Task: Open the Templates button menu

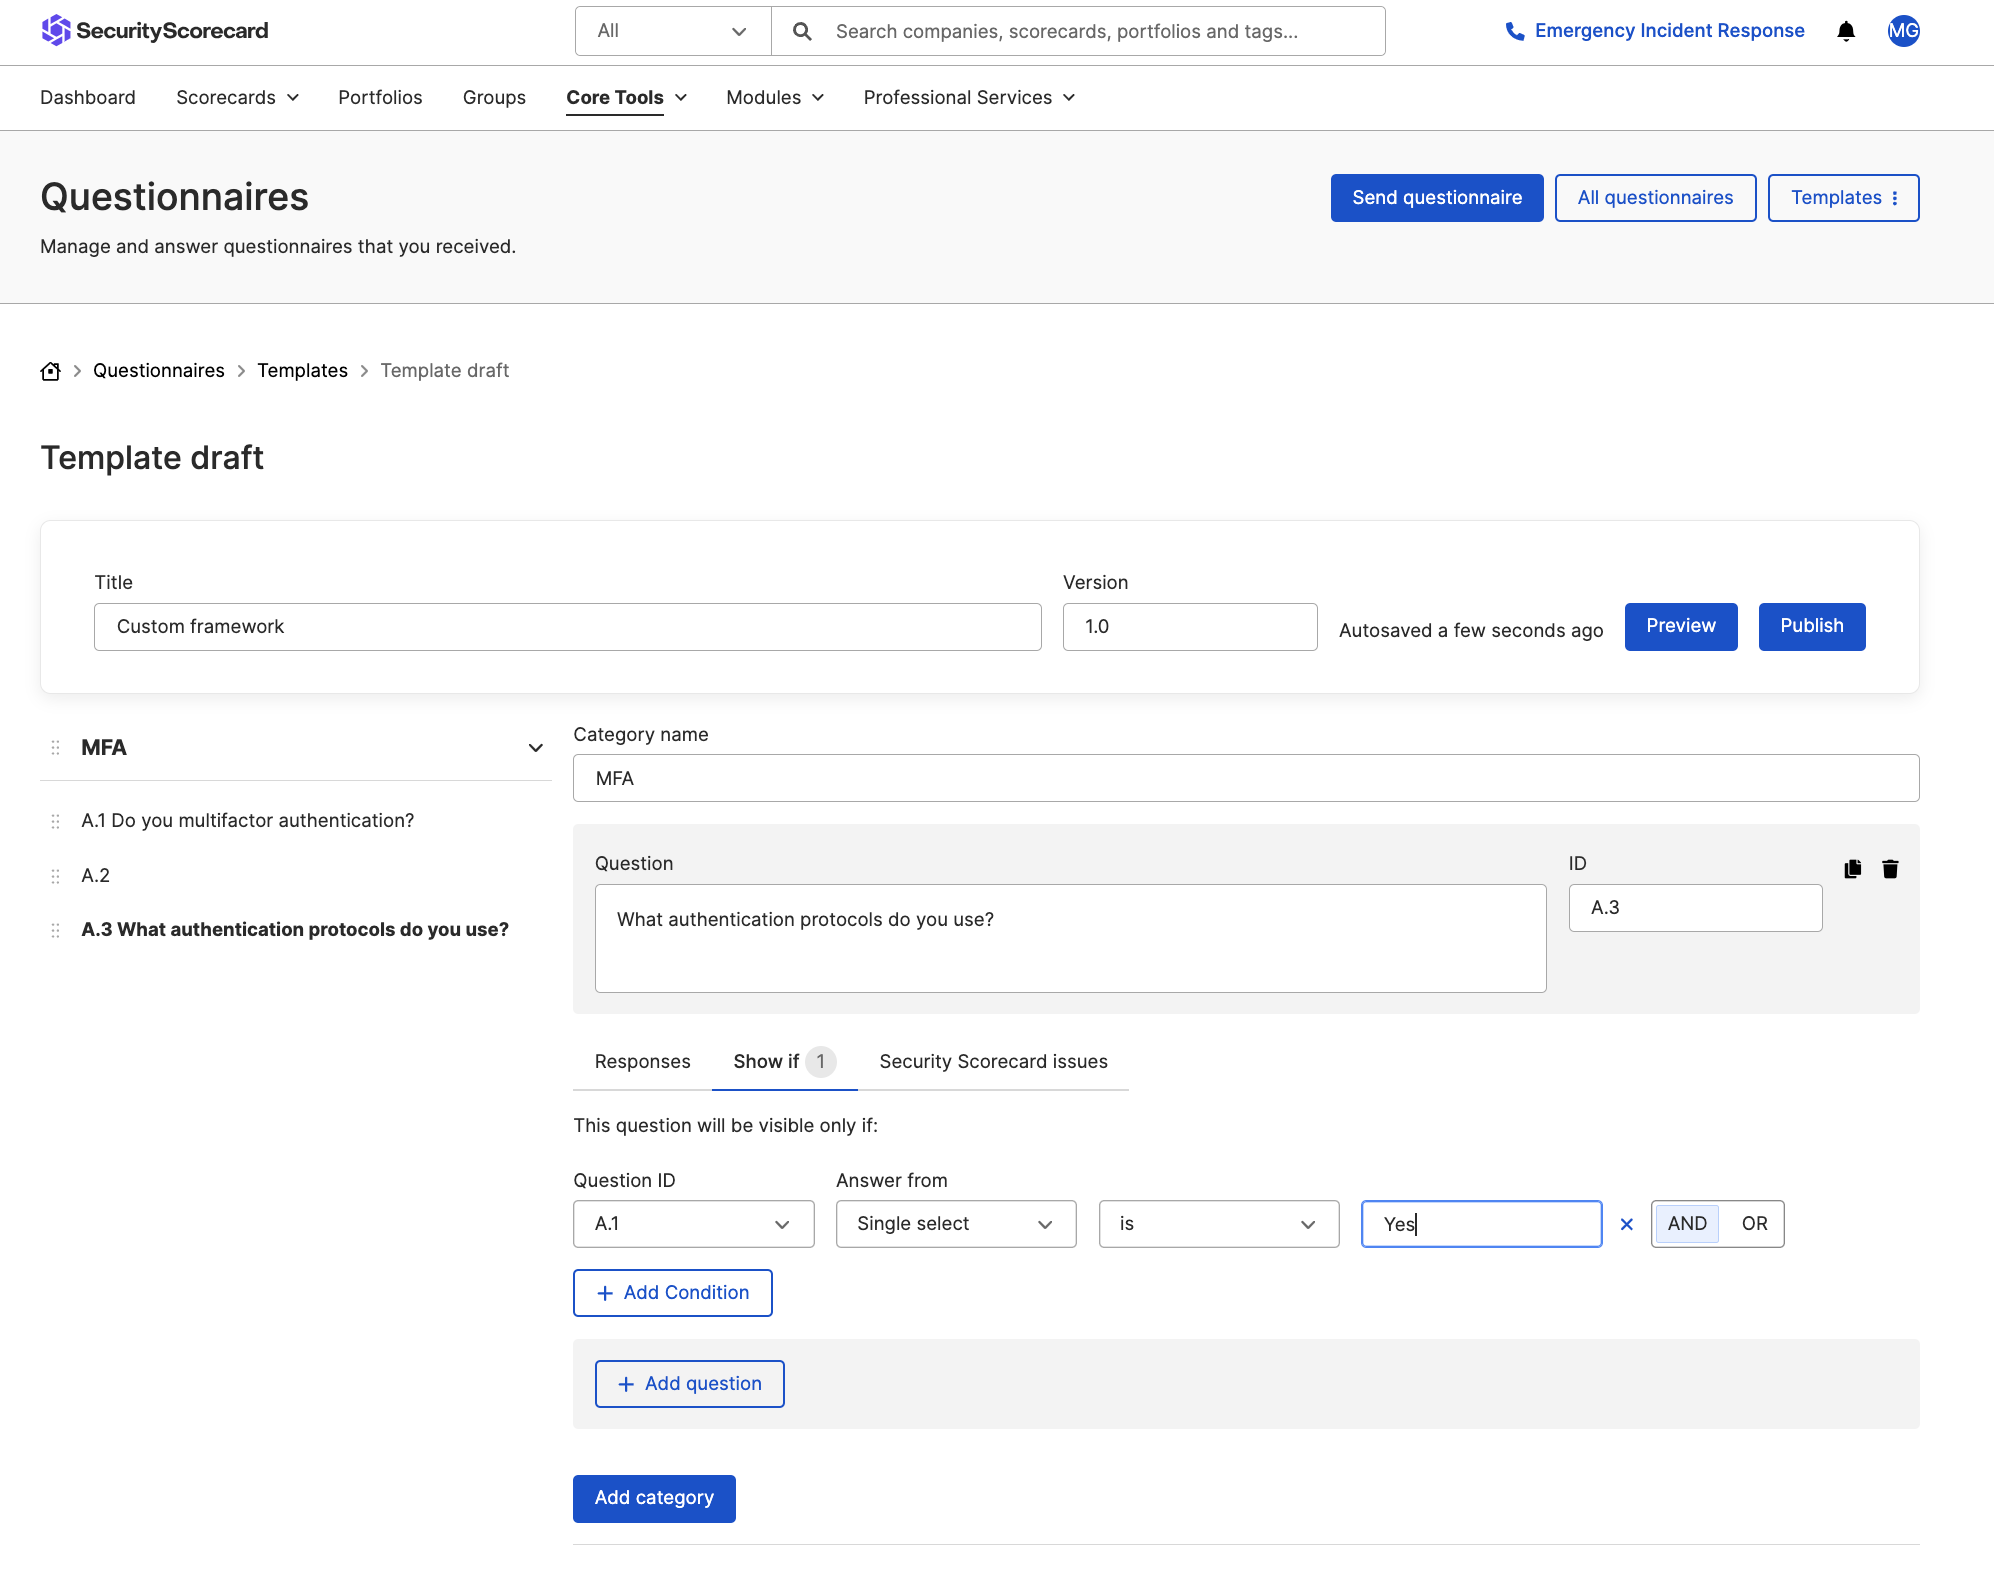Action: 1843,198
